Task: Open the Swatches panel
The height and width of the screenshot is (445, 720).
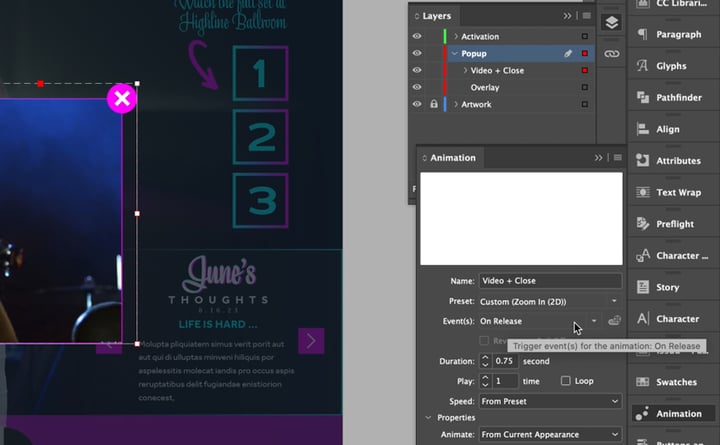Action: [673, 382]
